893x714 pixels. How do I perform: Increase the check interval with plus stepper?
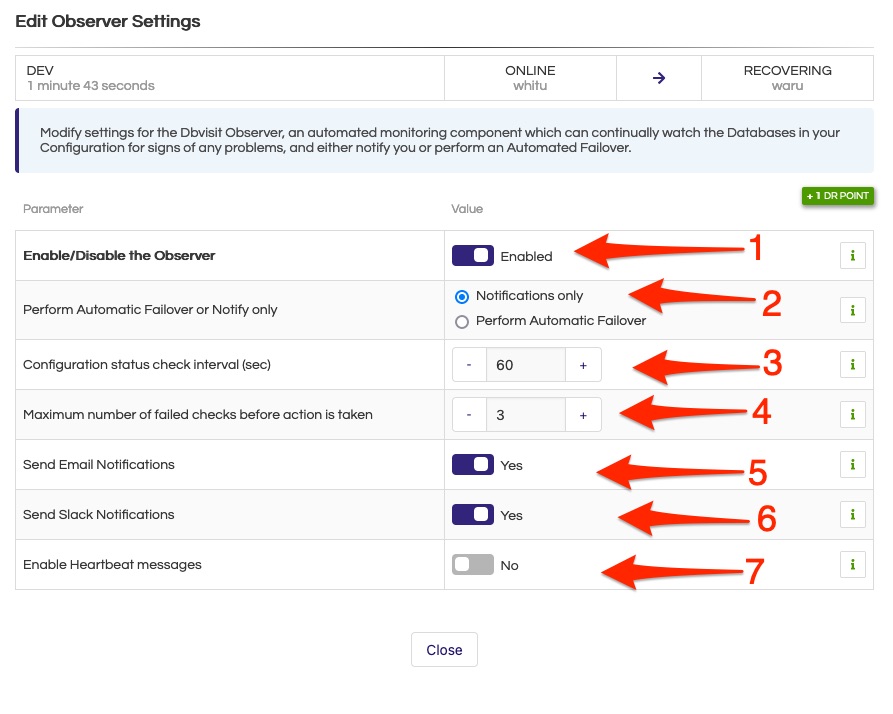[583, 364]
